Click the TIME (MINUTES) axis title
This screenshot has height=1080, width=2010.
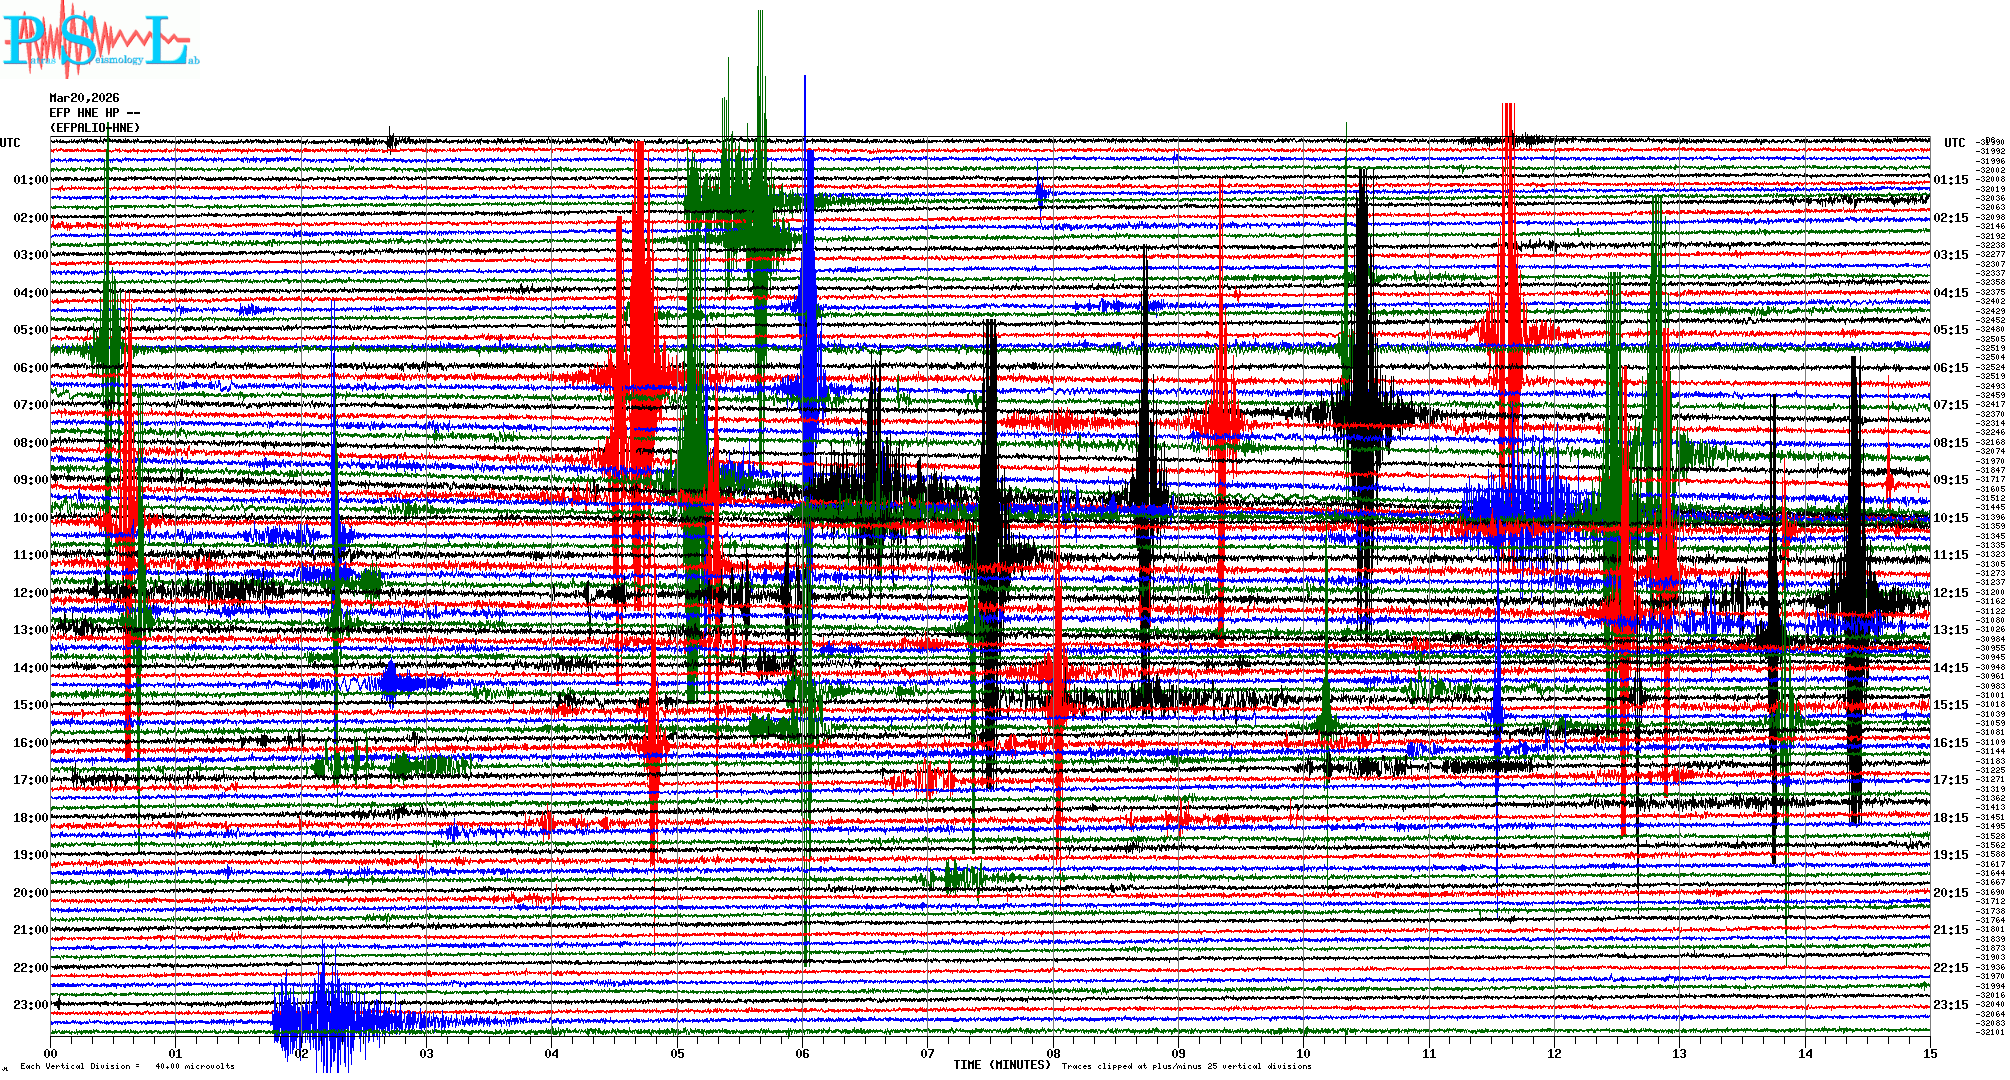pyautogui.click(x=1002, y=1065)
